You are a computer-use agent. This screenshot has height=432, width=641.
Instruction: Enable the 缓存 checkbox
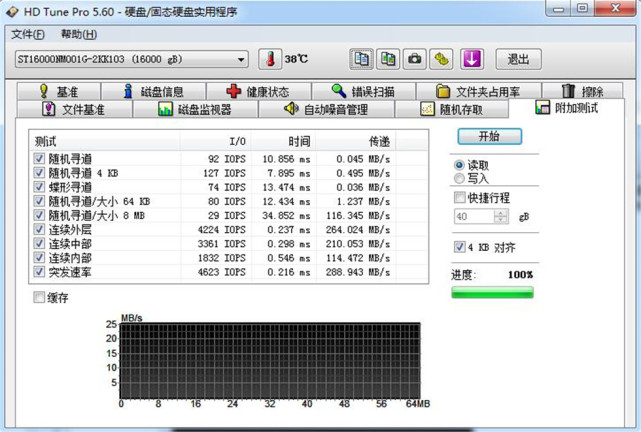tap(40, 297)
